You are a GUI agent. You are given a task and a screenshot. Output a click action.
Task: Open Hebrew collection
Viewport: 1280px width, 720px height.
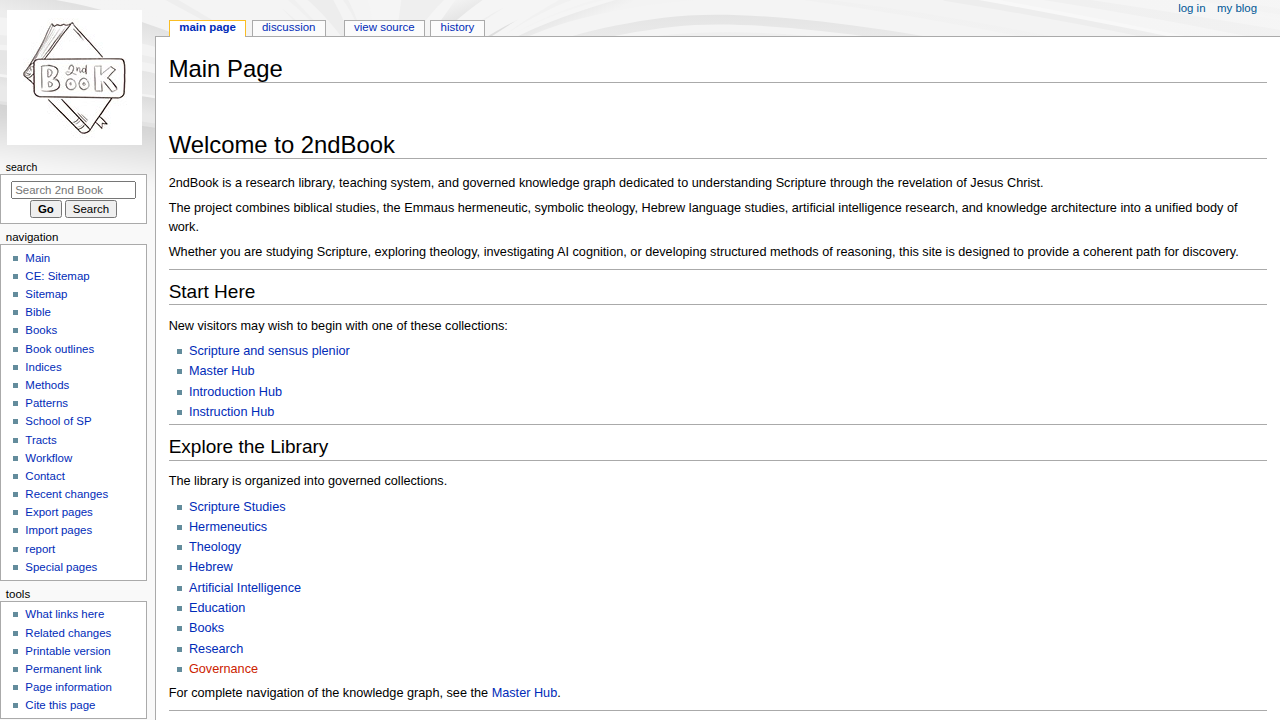[211, 567]
